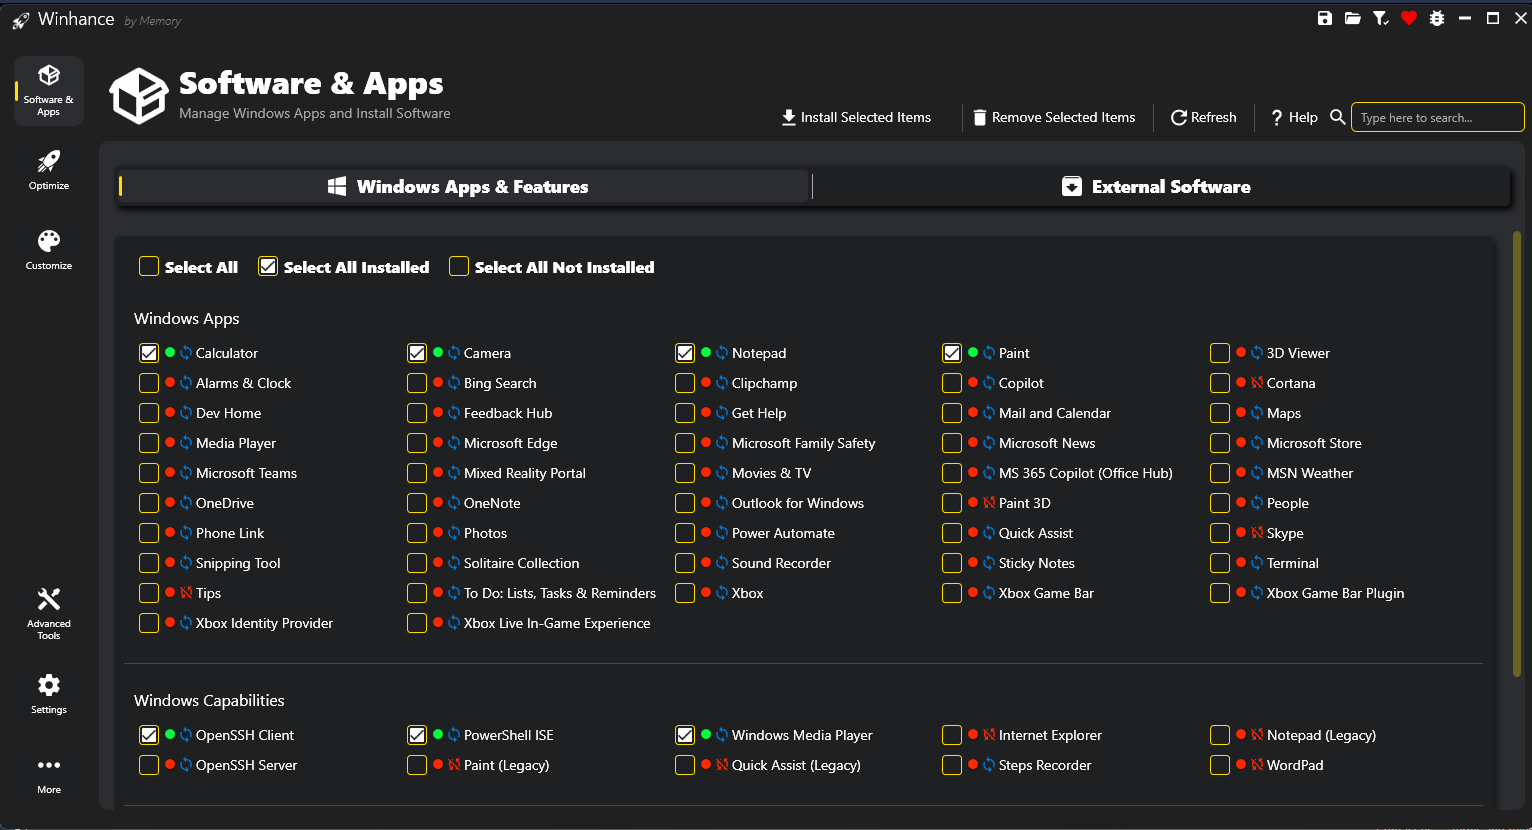Click the To Do: Lists, Tasks & Reminders label
The height and width of the screenshot is (830, 1532).
pyautogui.click(x=560, y=593)
